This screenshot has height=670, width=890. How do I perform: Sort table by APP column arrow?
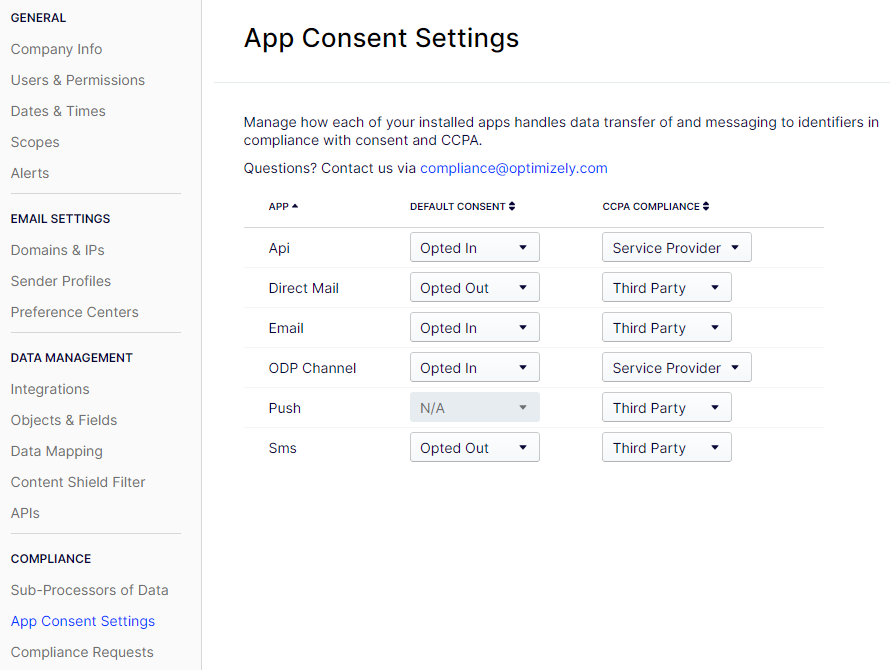point(295,206)
